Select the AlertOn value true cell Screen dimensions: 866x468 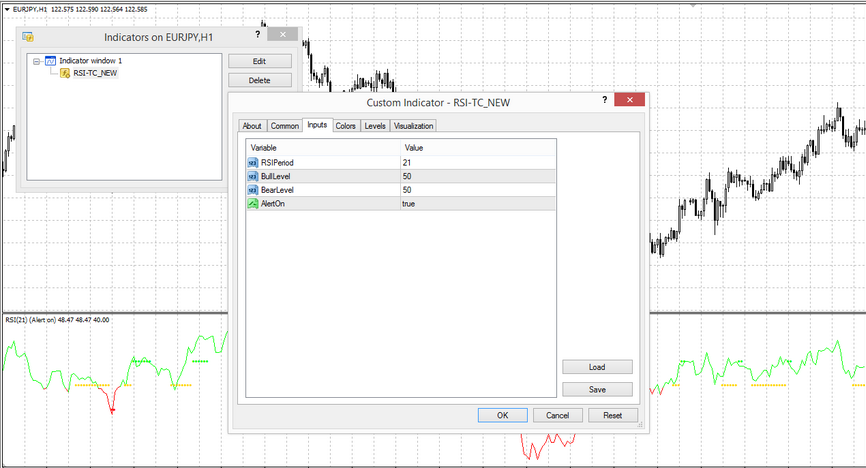(x=475, y=204)
